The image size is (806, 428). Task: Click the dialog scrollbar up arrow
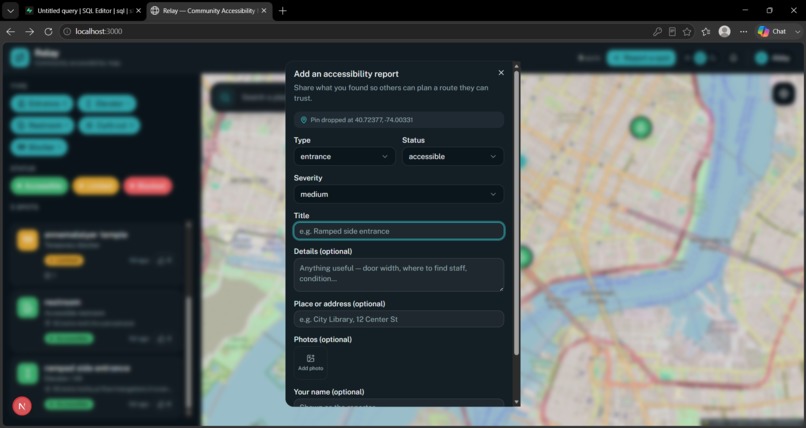click(x=517, y=66)
